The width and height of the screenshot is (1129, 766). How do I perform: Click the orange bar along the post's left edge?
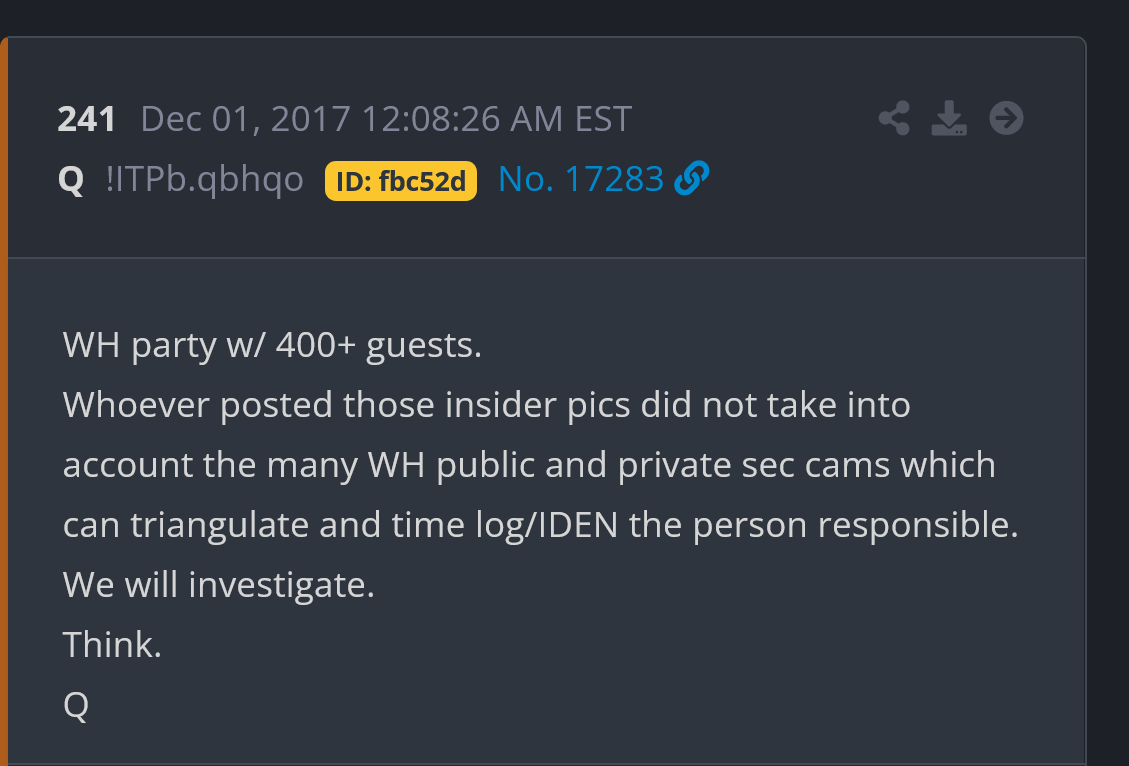pyautogui.click(x=3, y=400)
